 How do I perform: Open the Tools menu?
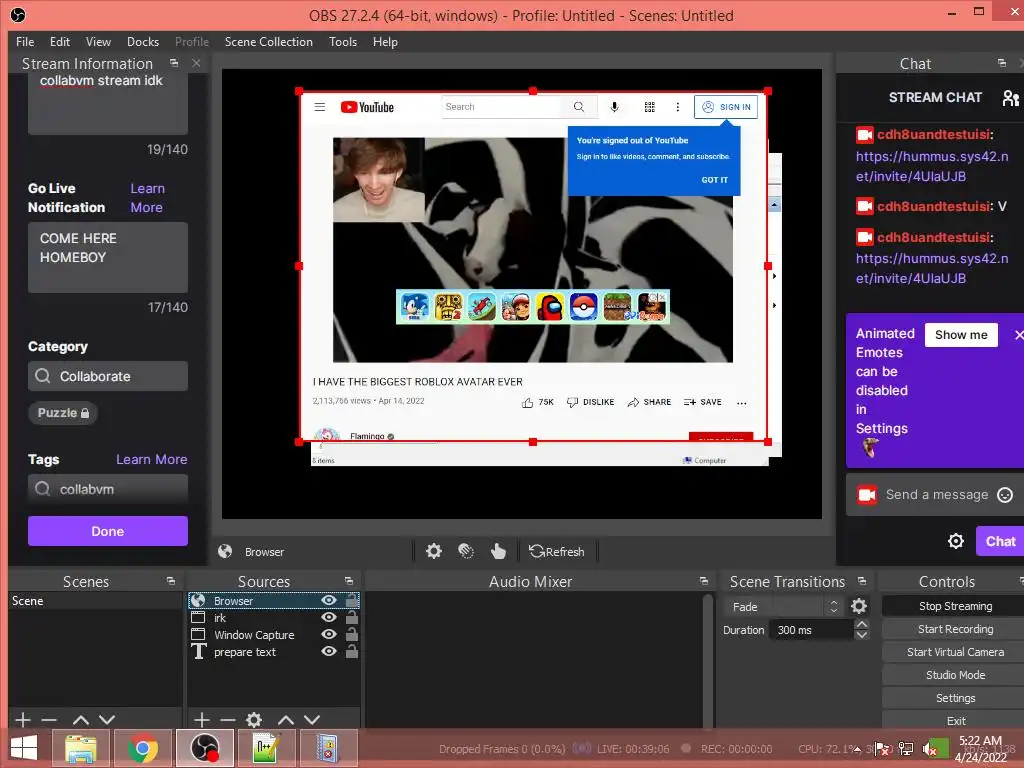[x=343, y=41]
